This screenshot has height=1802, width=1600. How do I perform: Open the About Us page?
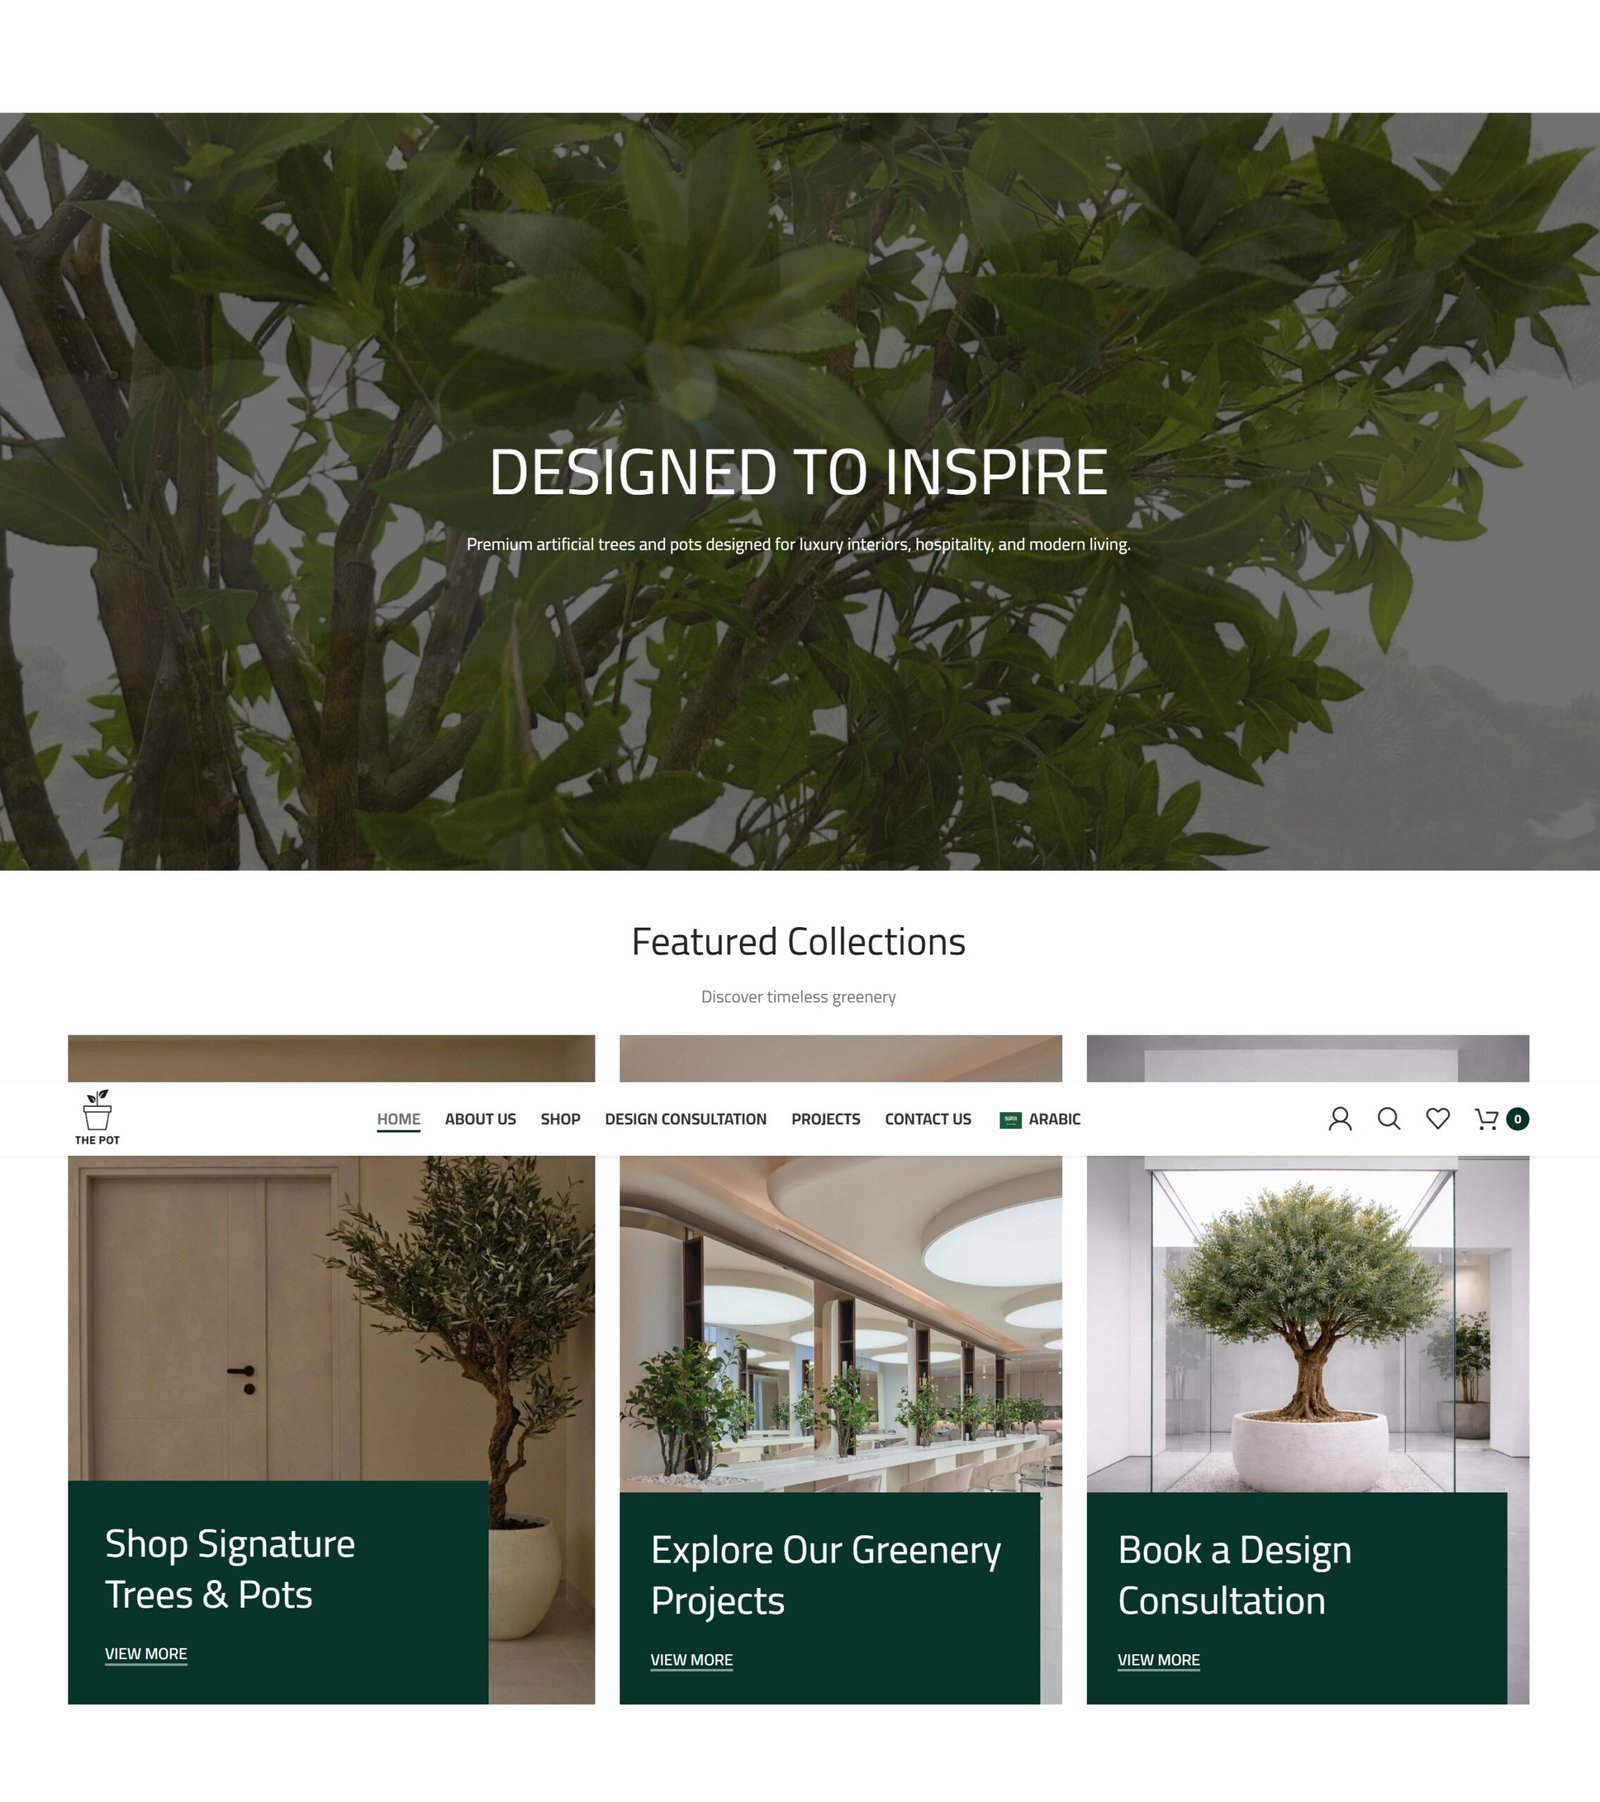point(480,1119)
